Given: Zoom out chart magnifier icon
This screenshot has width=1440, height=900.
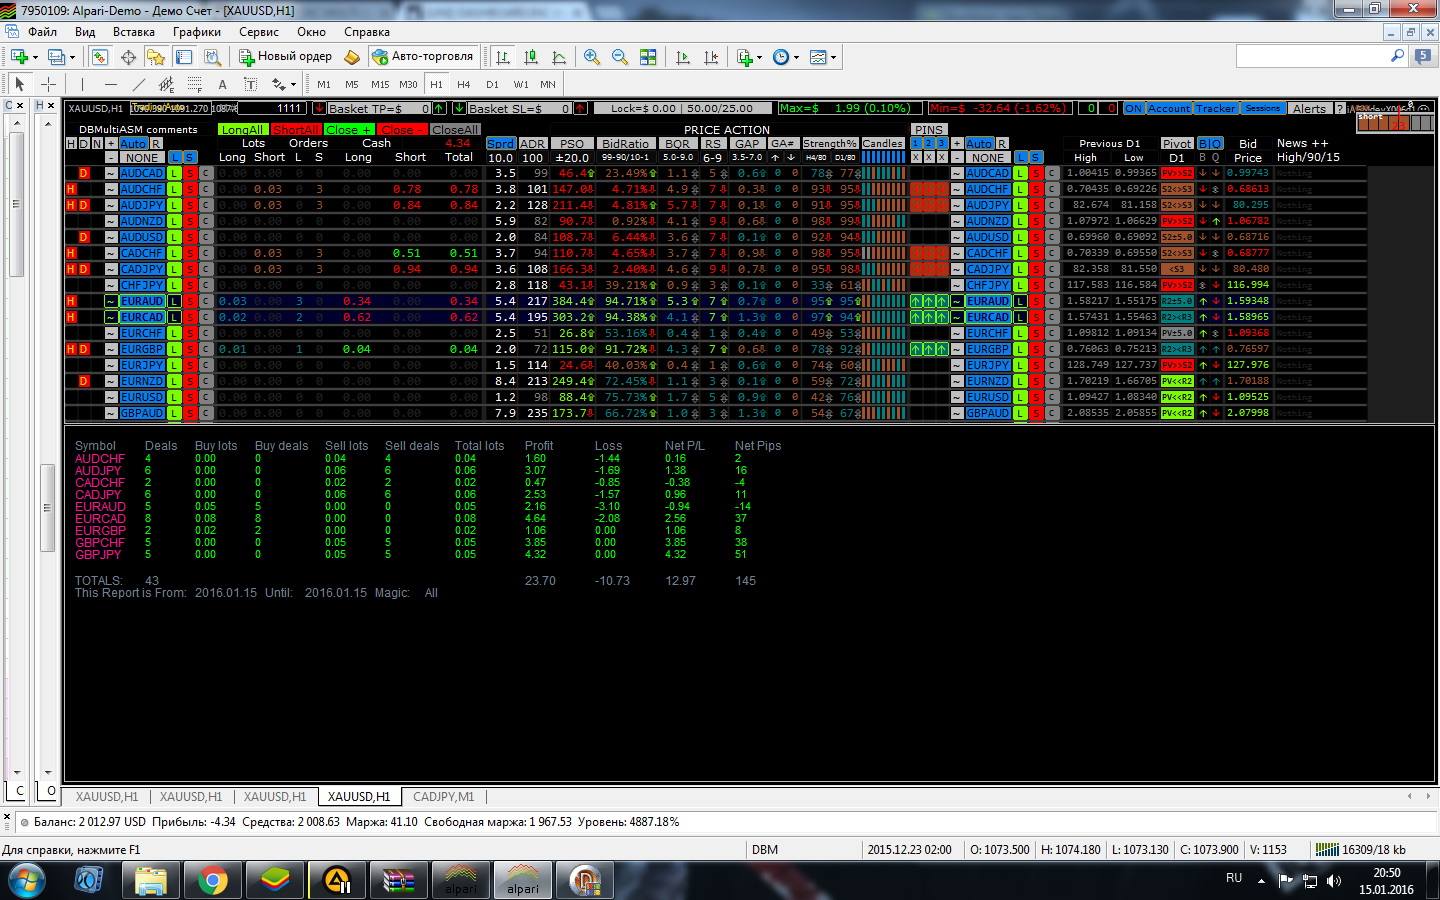Looking at the screenshot, I should (x=620, y=57).
